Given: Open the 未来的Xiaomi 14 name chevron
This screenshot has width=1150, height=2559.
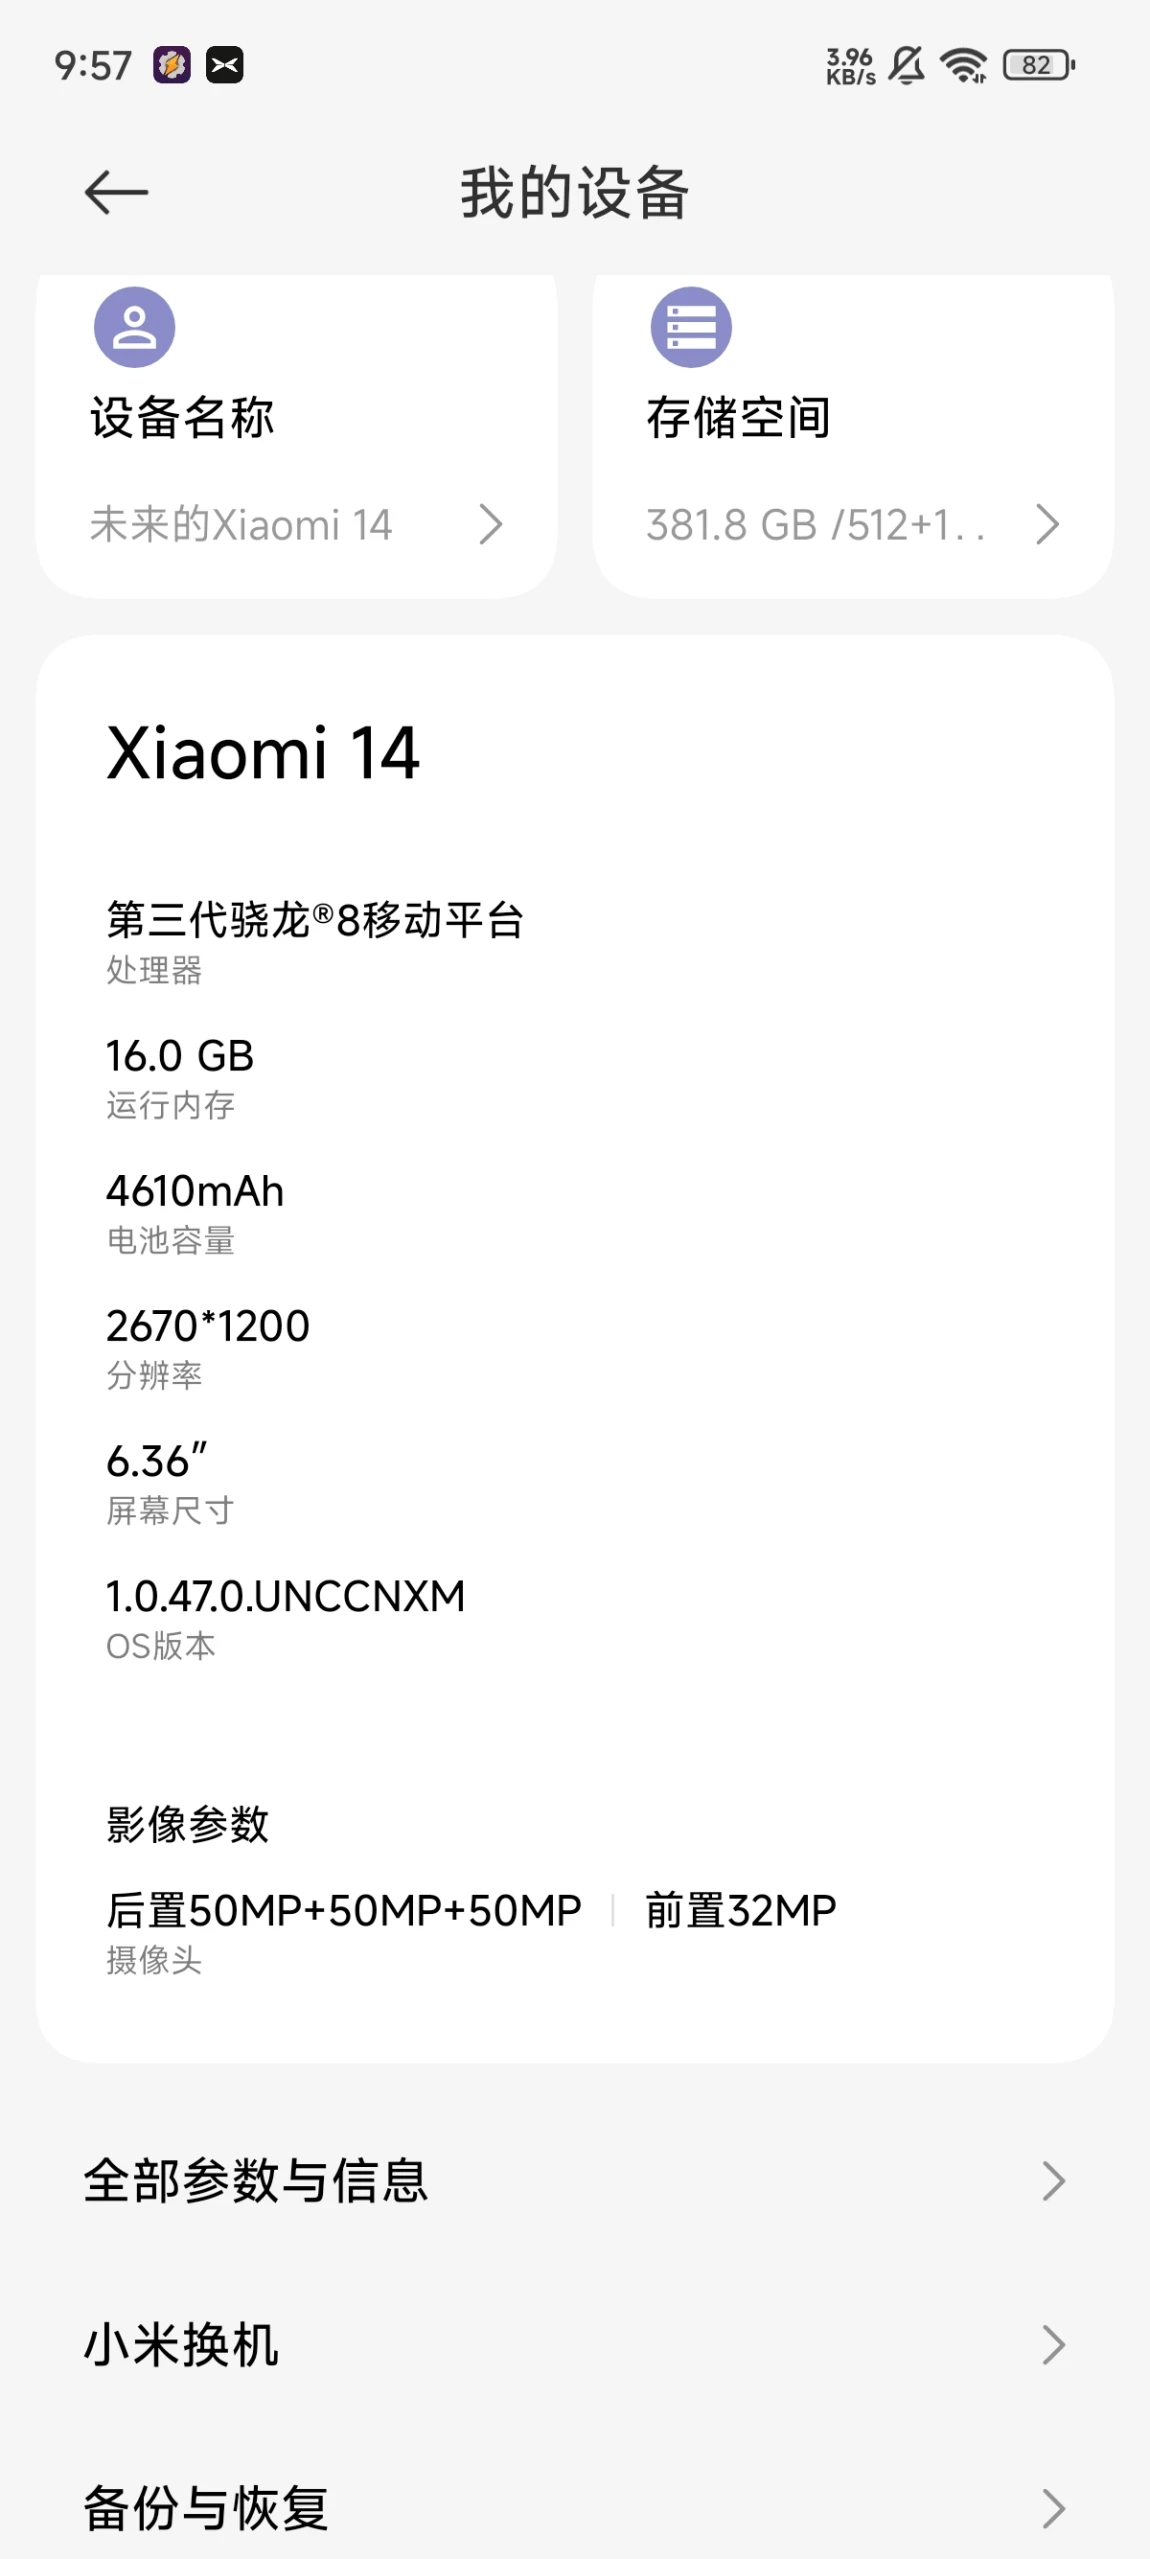Looking at the screenshot, I should click(x=490, y=524).
